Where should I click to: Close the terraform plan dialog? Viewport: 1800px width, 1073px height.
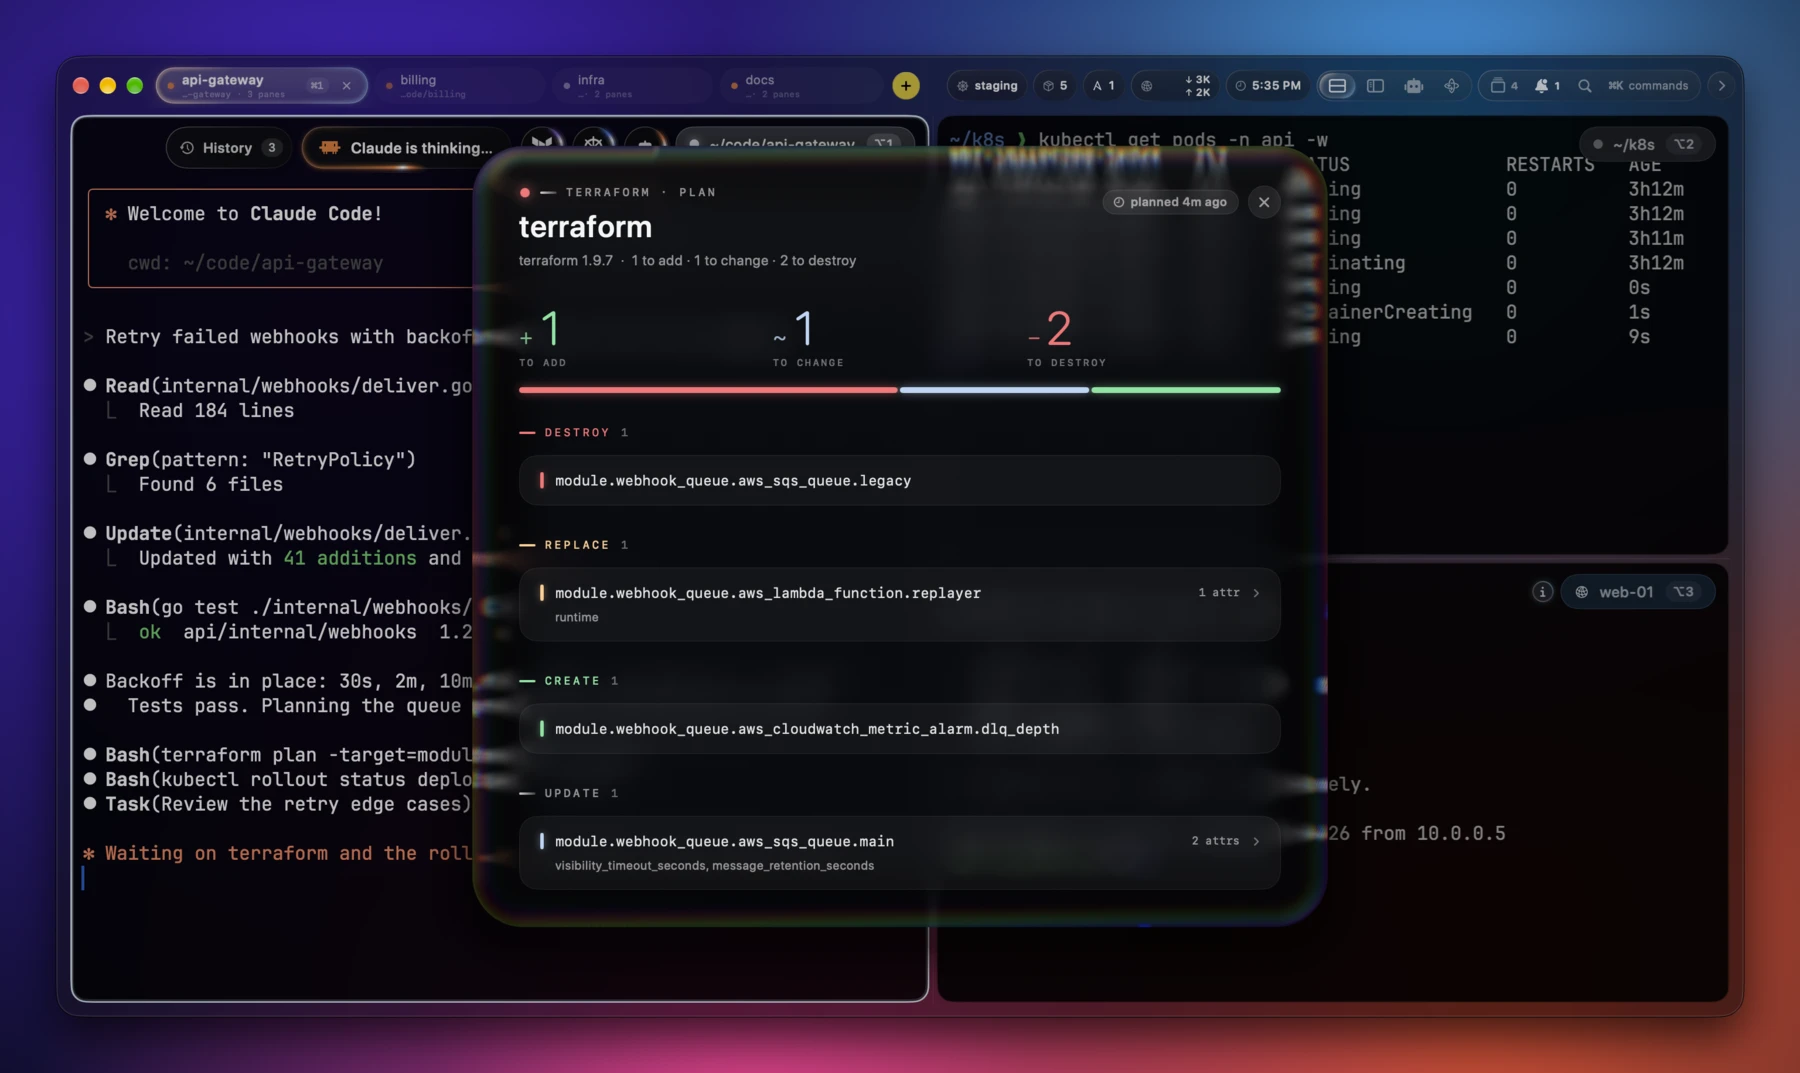click(1264, 202)
